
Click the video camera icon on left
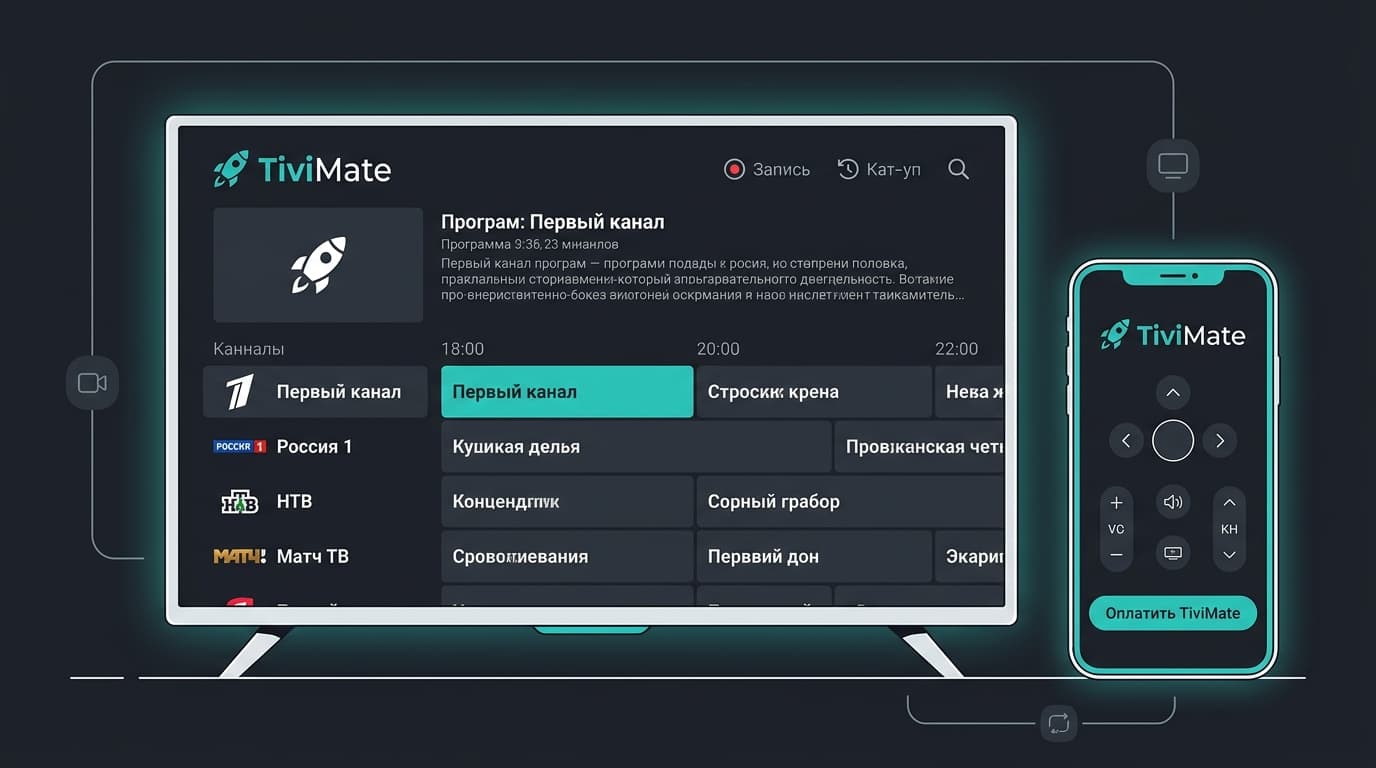click(92, 383)
